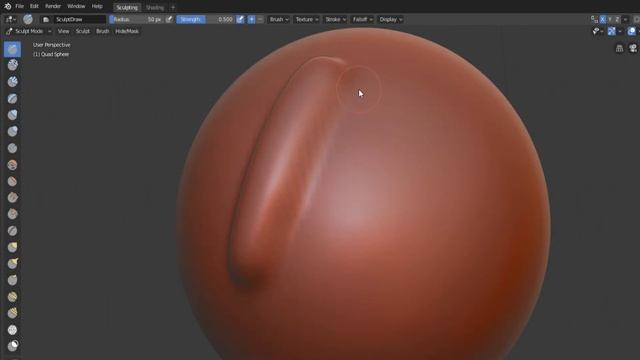Open the viewport View menu
The image size is (640, 360).
click(x=63, y=31)
